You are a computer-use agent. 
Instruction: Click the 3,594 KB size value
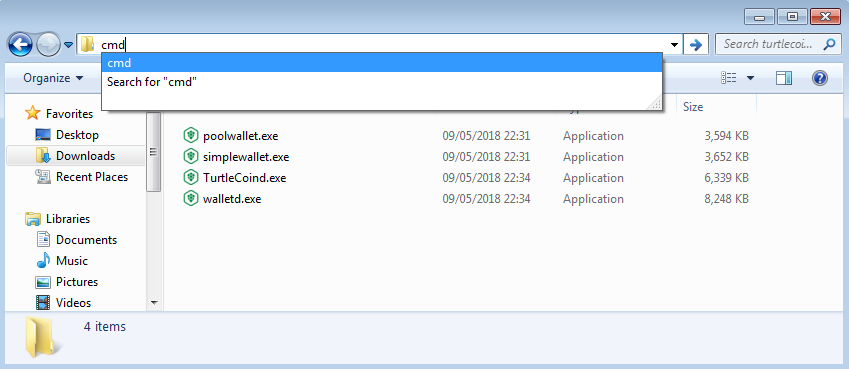click(727, 136)
